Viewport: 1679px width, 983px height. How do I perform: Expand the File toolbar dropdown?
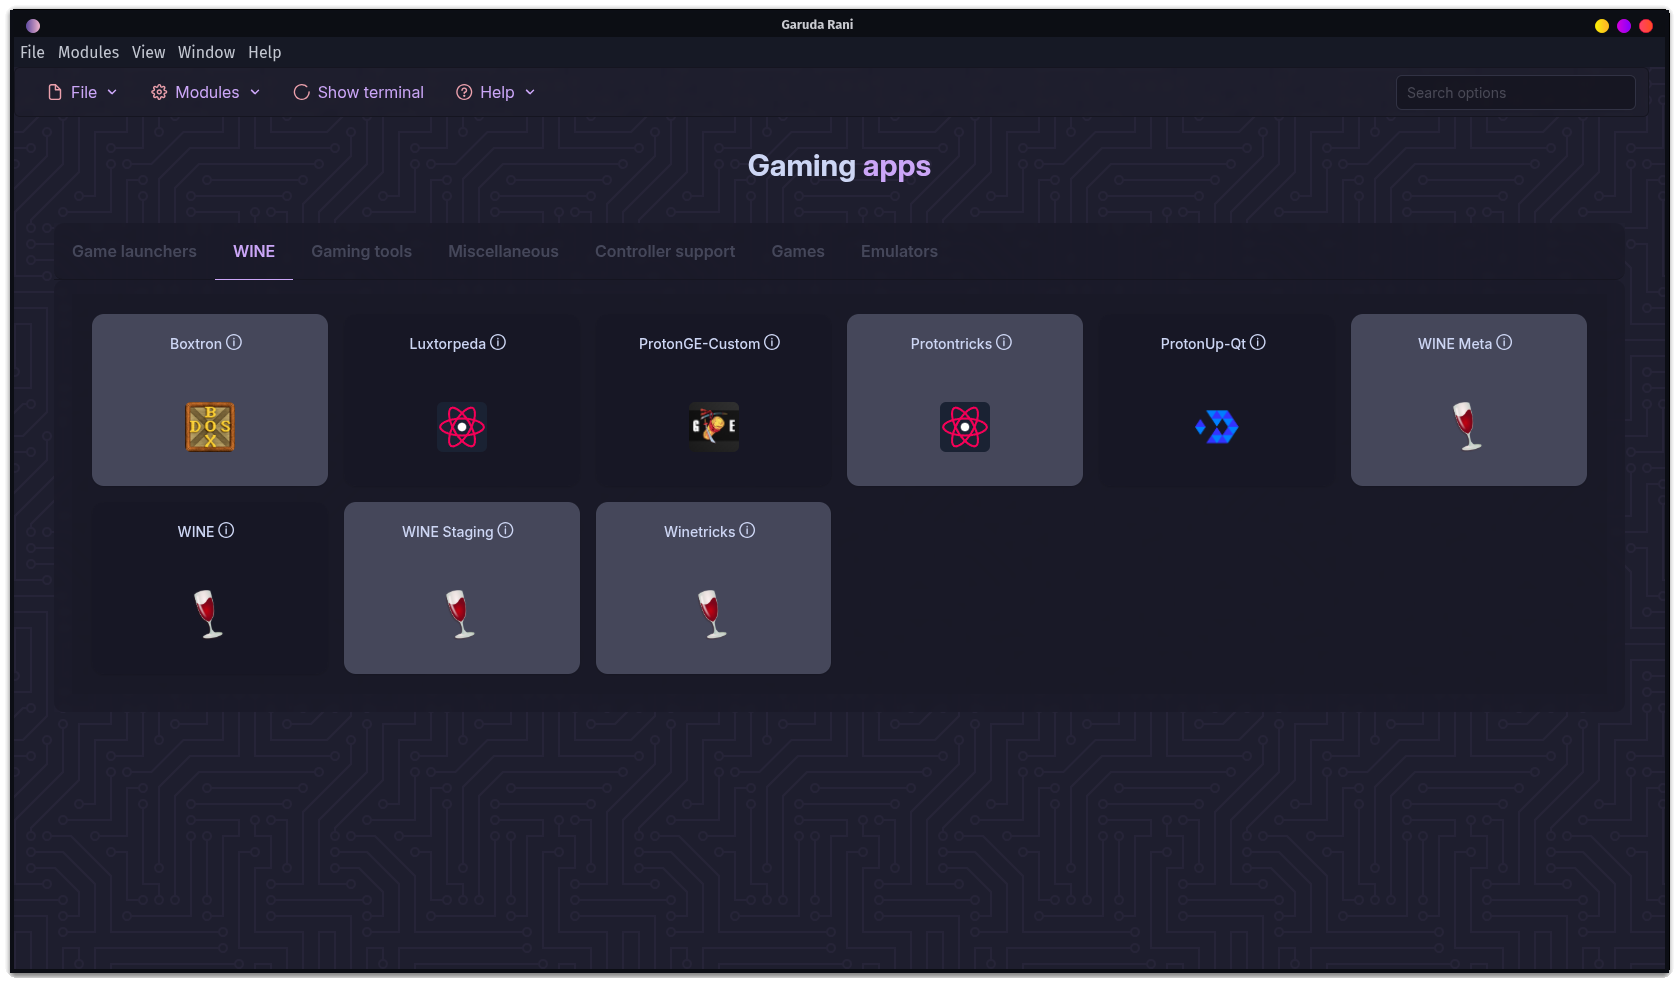click(x=83, y=92)
